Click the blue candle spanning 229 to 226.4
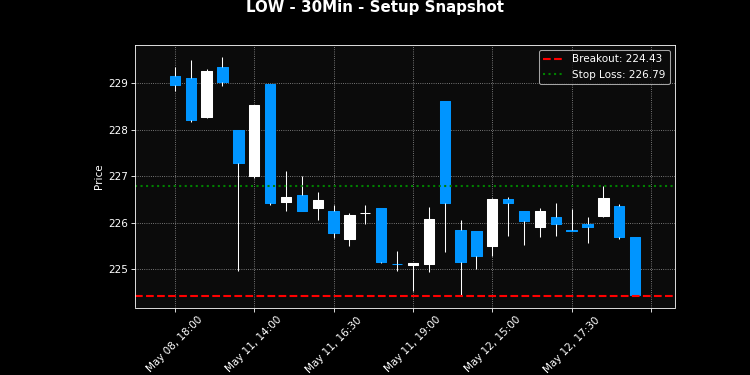Viewport: 750px width, 375px height. pos(270,144)
